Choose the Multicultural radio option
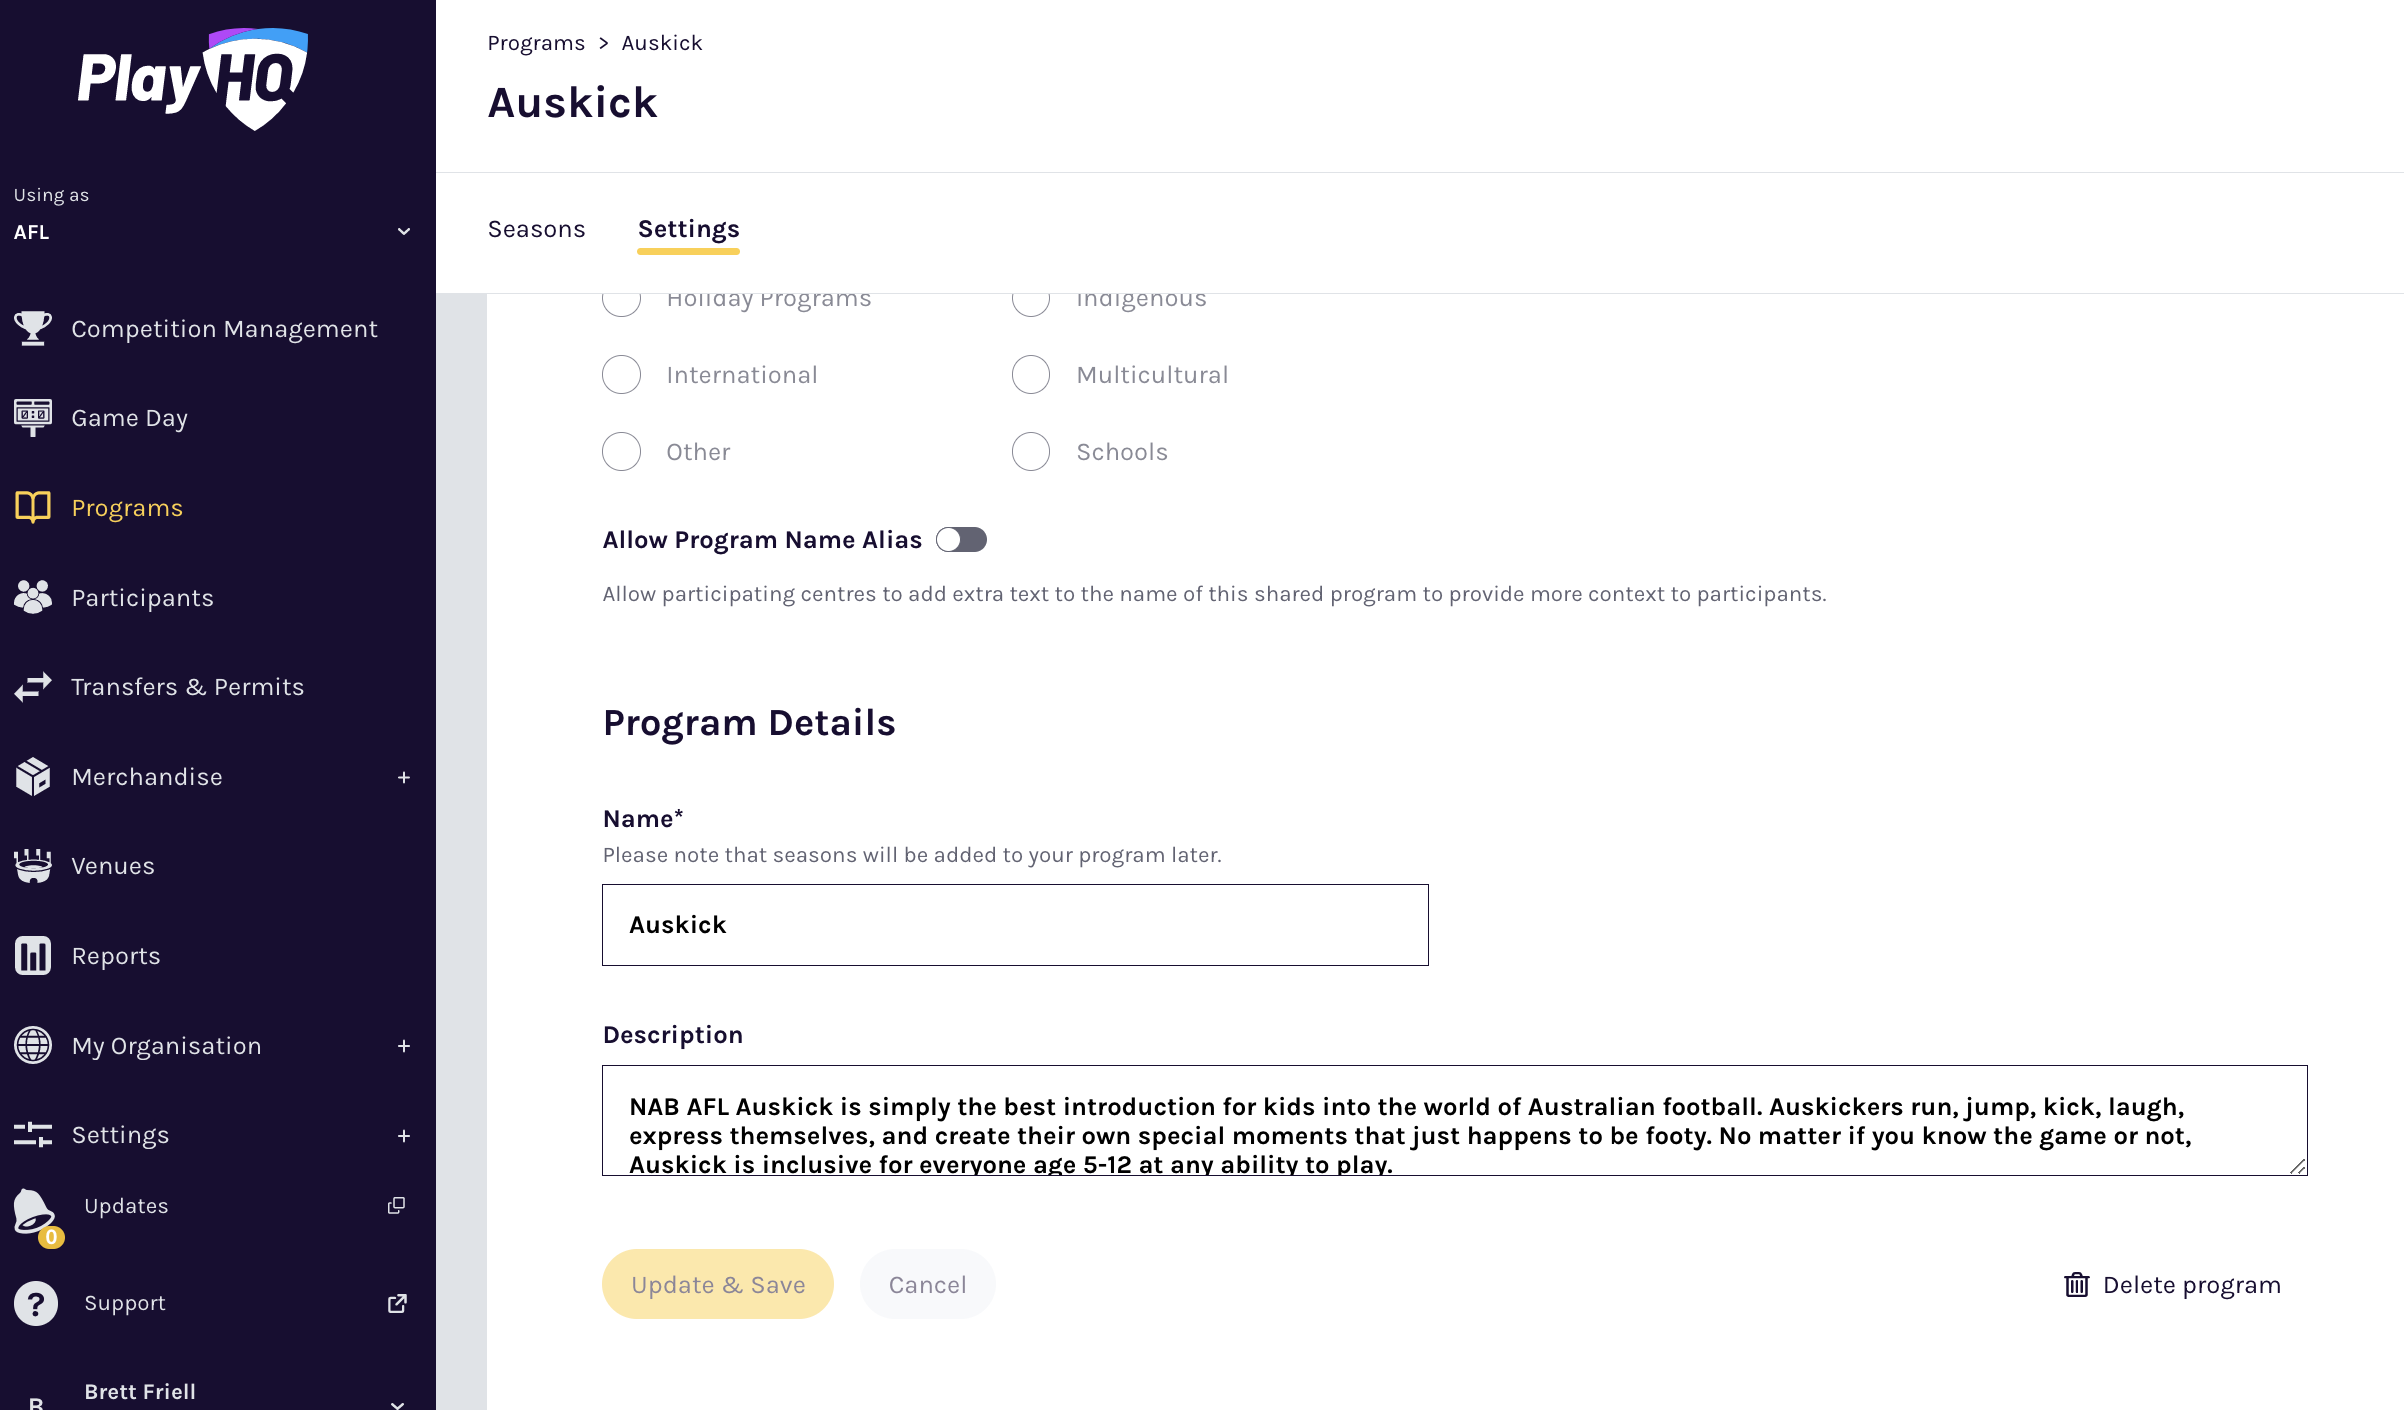Image resolution: width=2404 pixels, height=1410 pixels. coord(1031,375)
